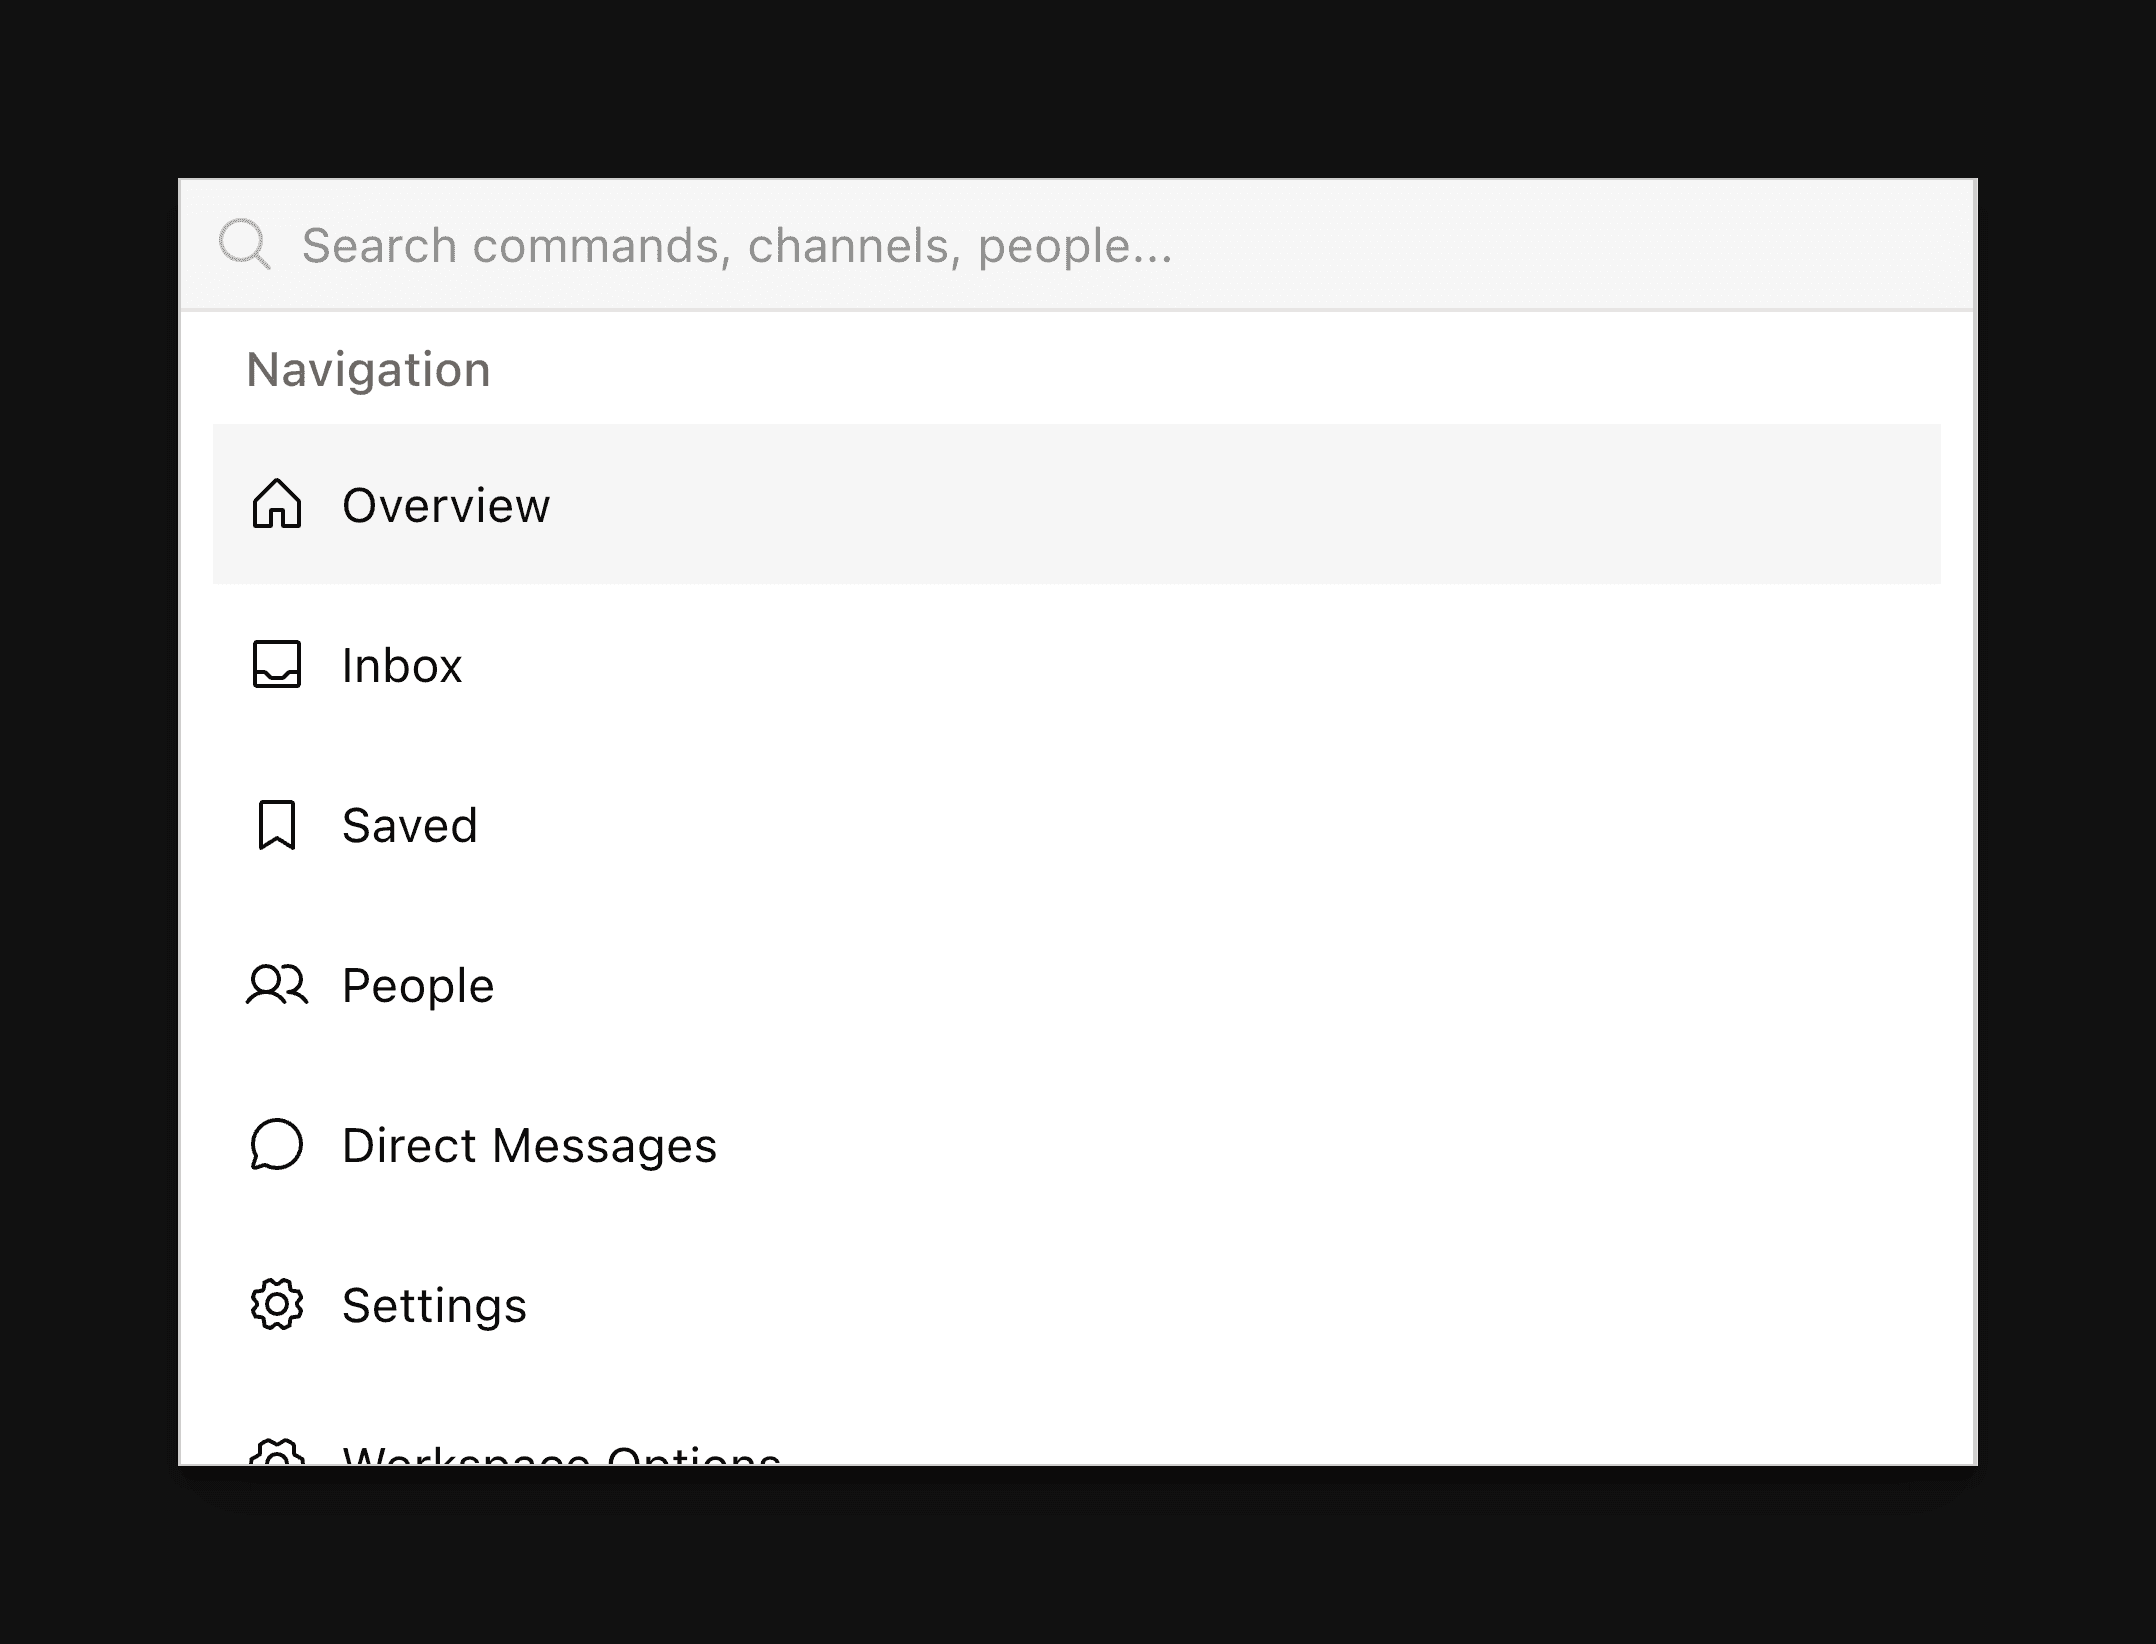This screenshot has height=1644, width=2156.
Task: Open the Inbox entry
Action: coord(401,666)
